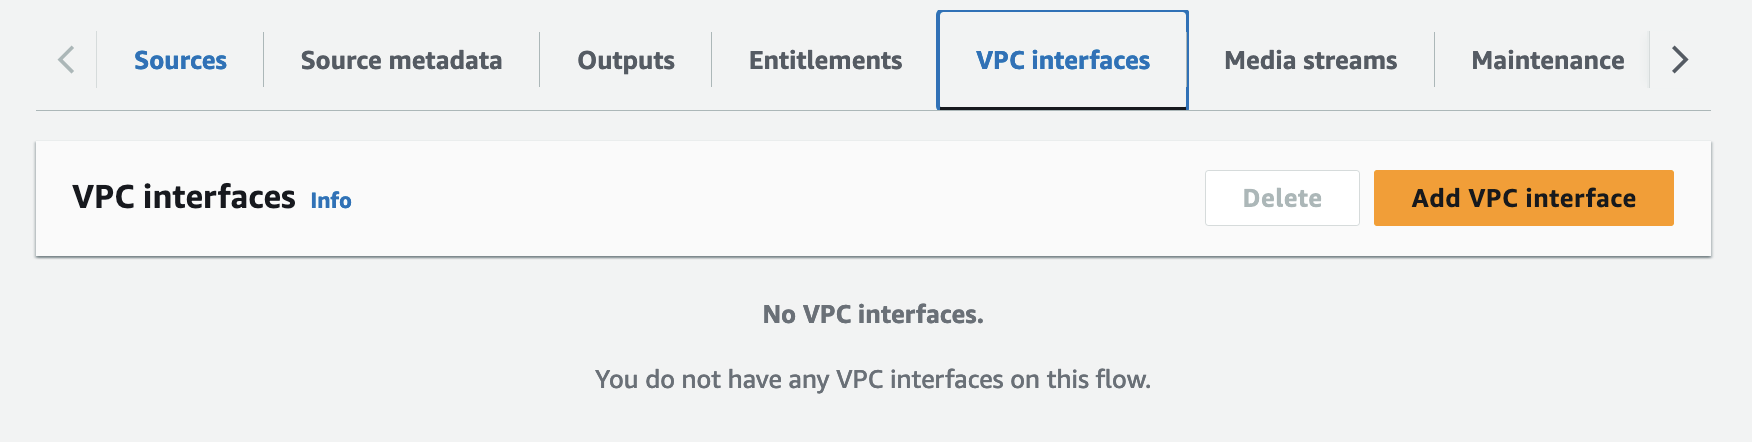The image size is (1752, 442).
Task: Open the Media streams tab
Action: click(1310, 60)
